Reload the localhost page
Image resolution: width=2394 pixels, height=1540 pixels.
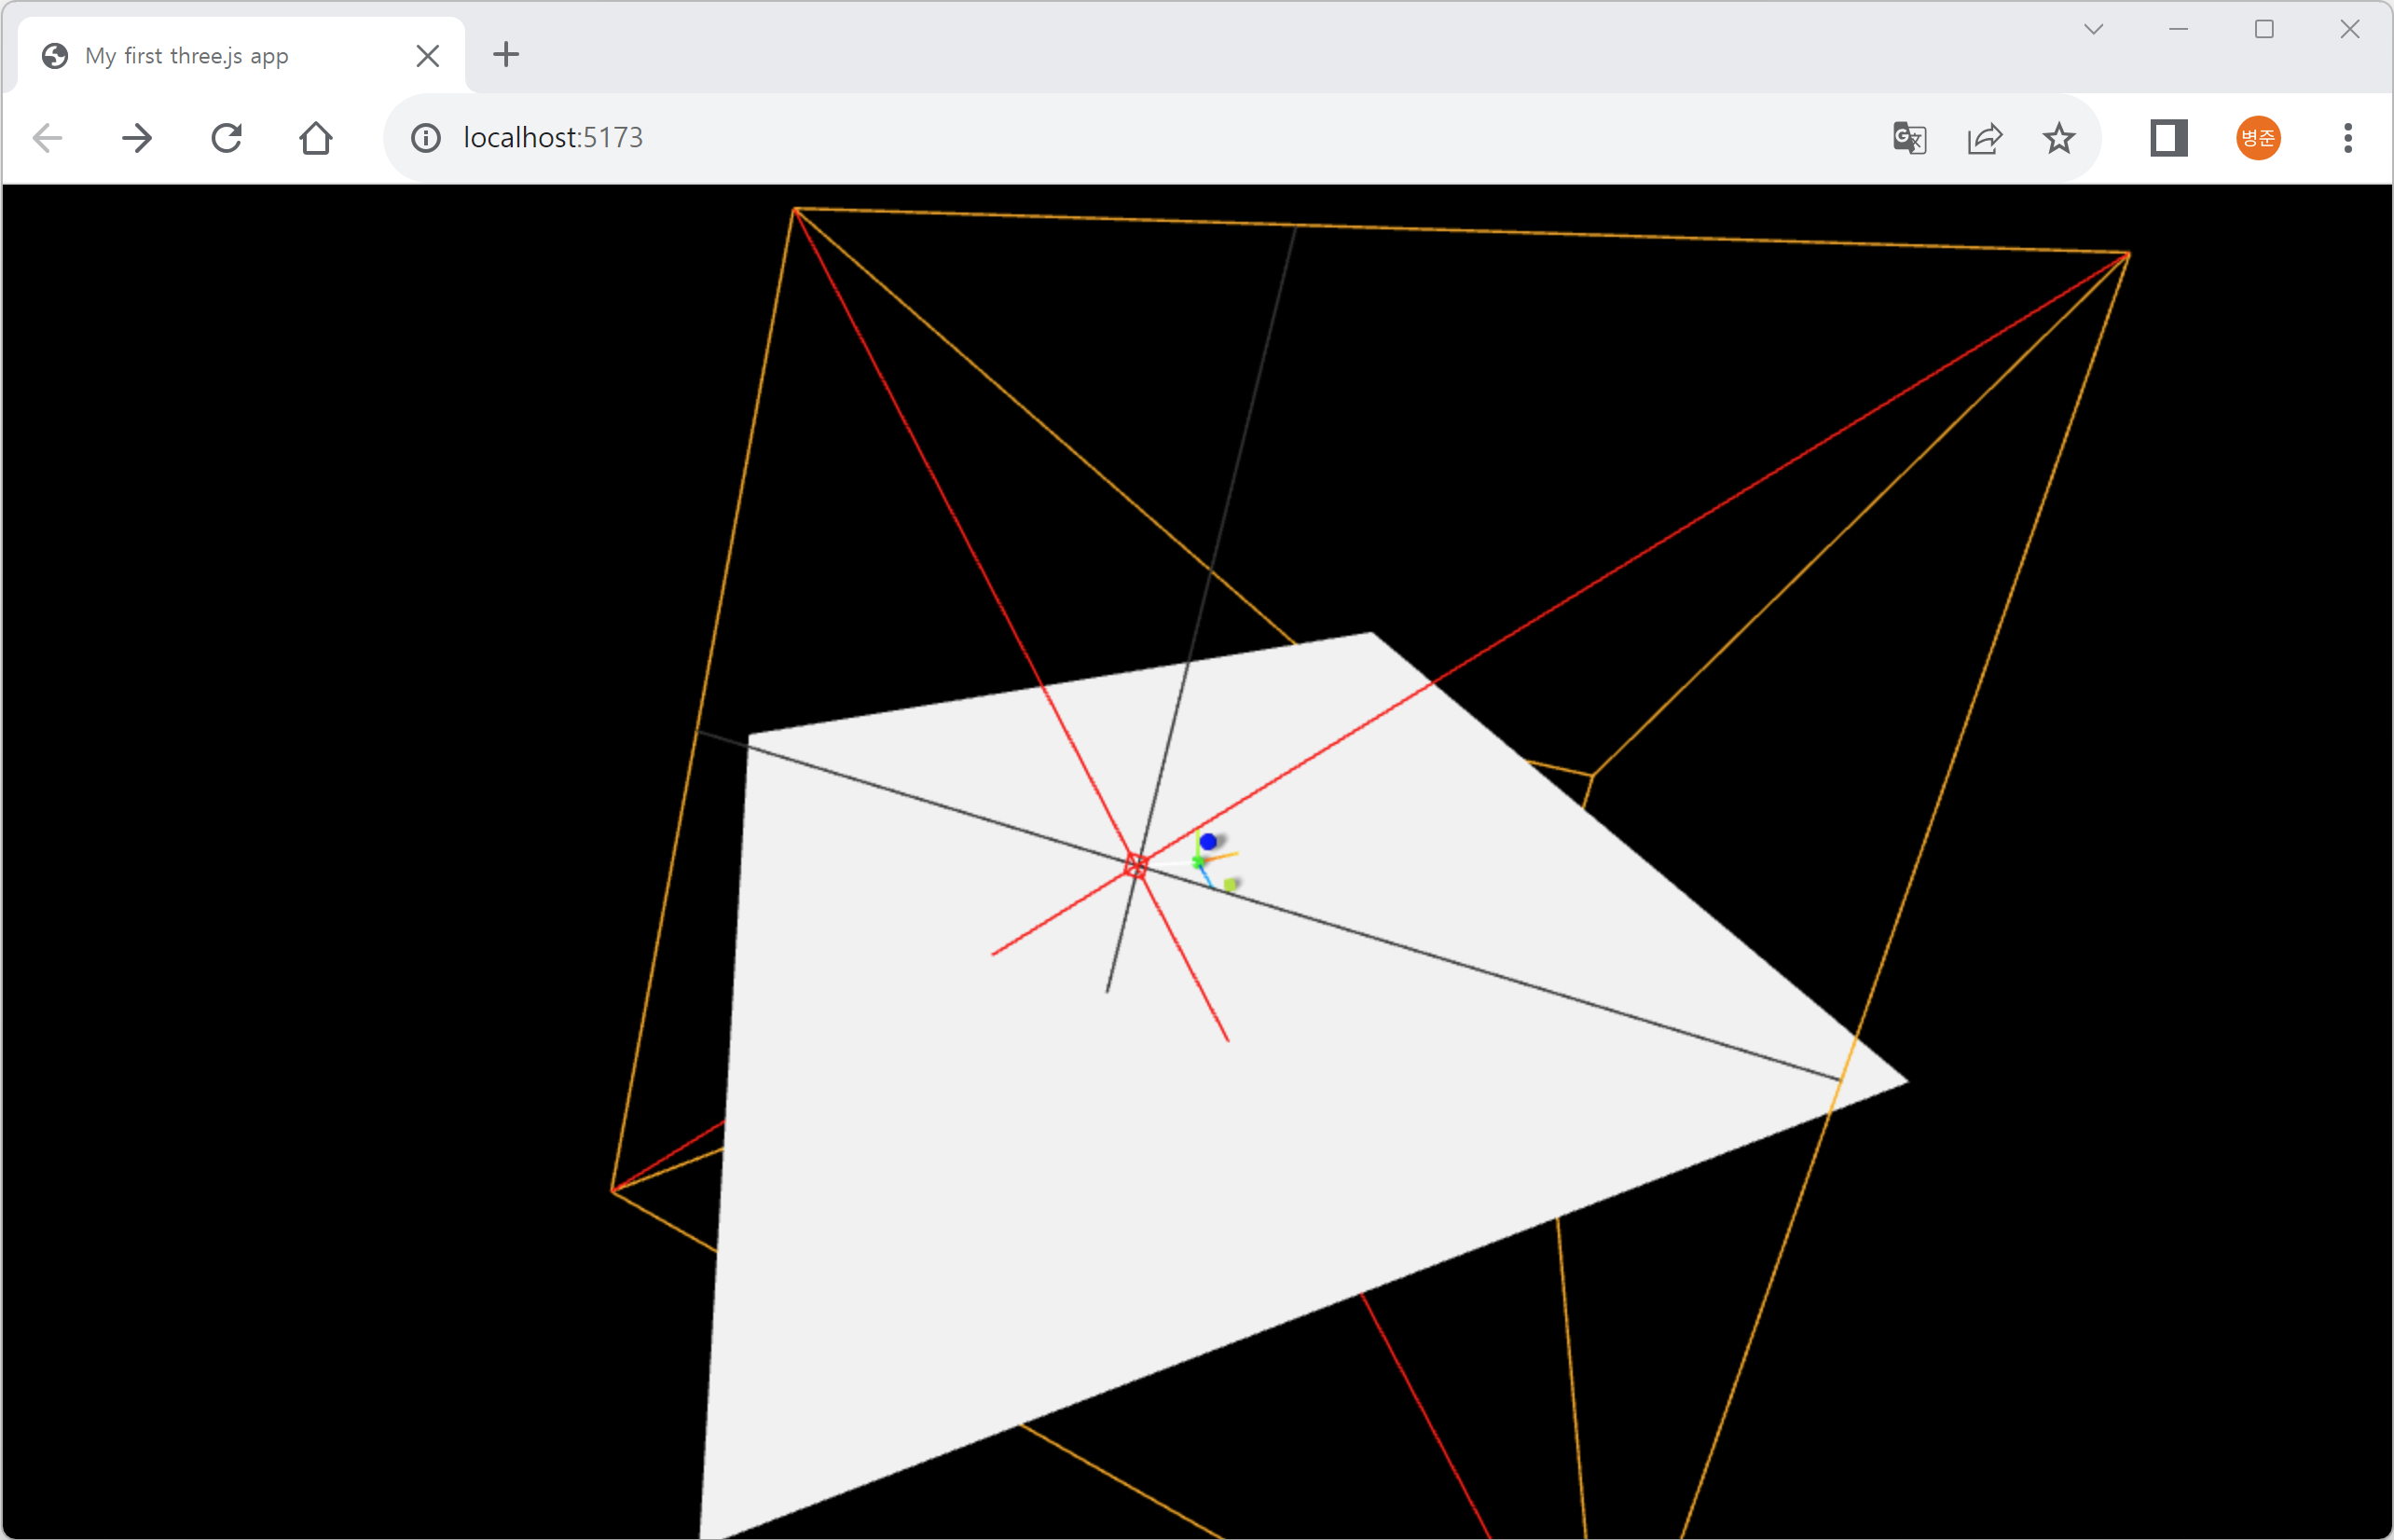click(227, 138)
